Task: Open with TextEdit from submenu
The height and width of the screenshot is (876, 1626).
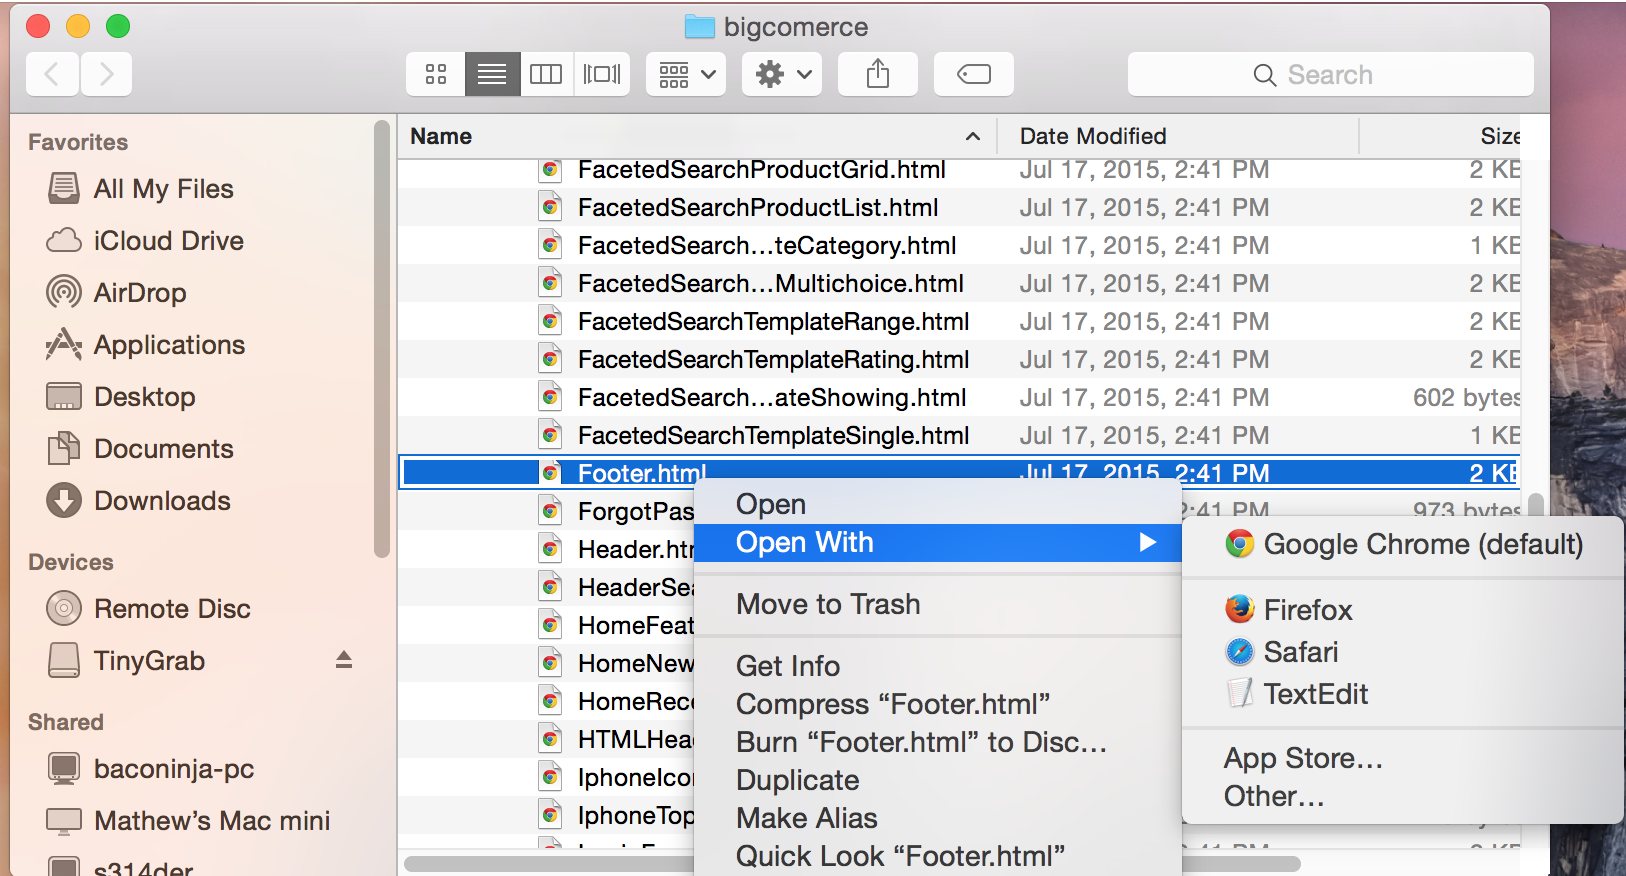Action: point(1403,694)
